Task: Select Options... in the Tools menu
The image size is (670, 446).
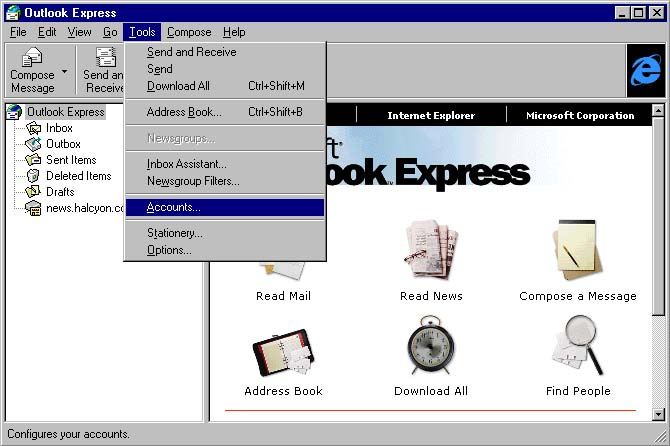Action: 169,250
